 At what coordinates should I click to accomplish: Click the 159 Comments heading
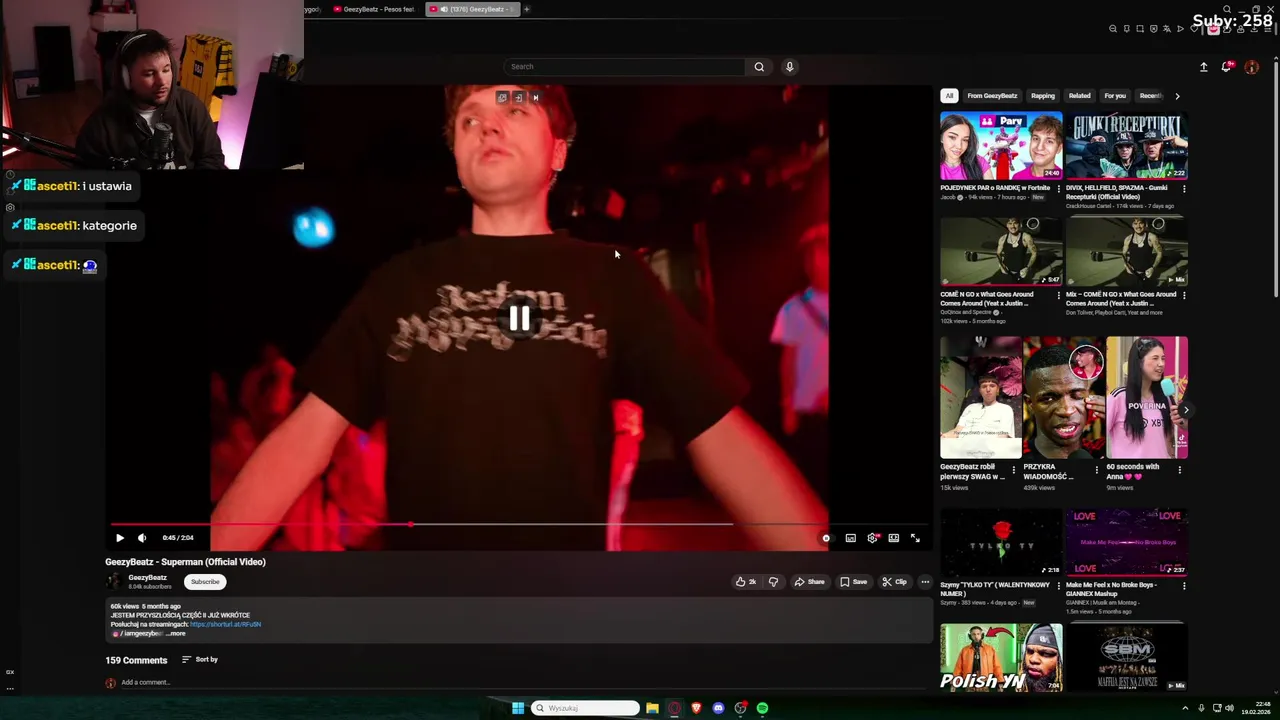[x=136, y=660]
